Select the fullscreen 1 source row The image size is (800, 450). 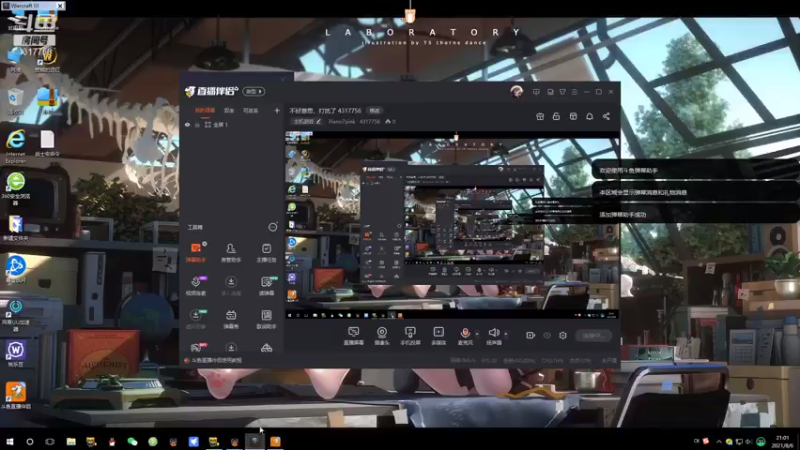click(x=232, y=124)
